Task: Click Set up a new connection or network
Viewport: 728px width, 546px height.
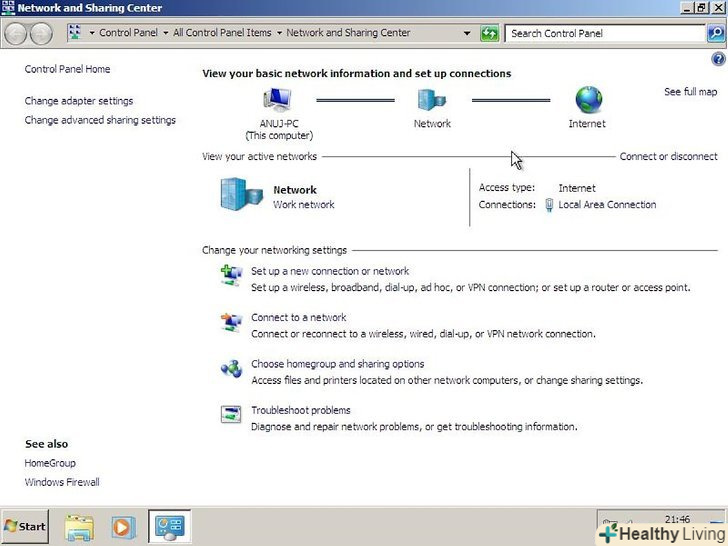Action: tap(330, 271)
